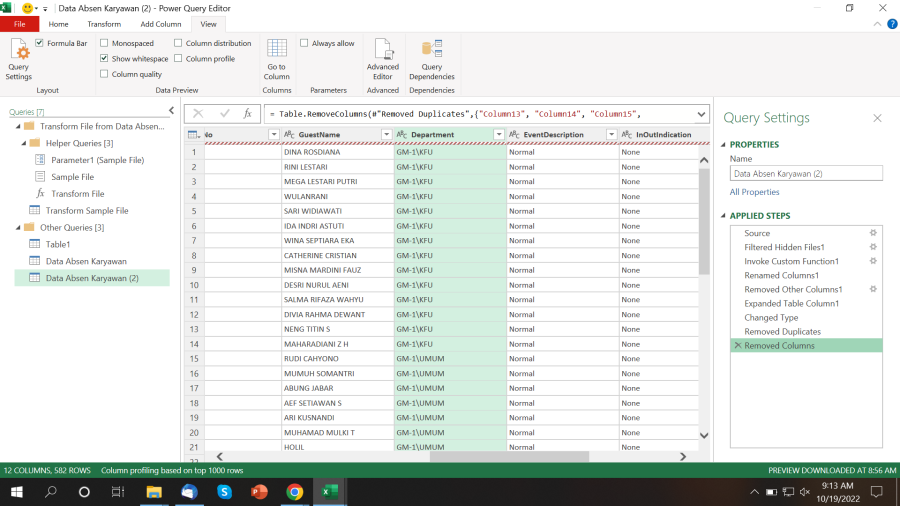The width and height of the screenshot is (900, 506).
Task: Open the File menu tab
Action: (x=20, y=24)
